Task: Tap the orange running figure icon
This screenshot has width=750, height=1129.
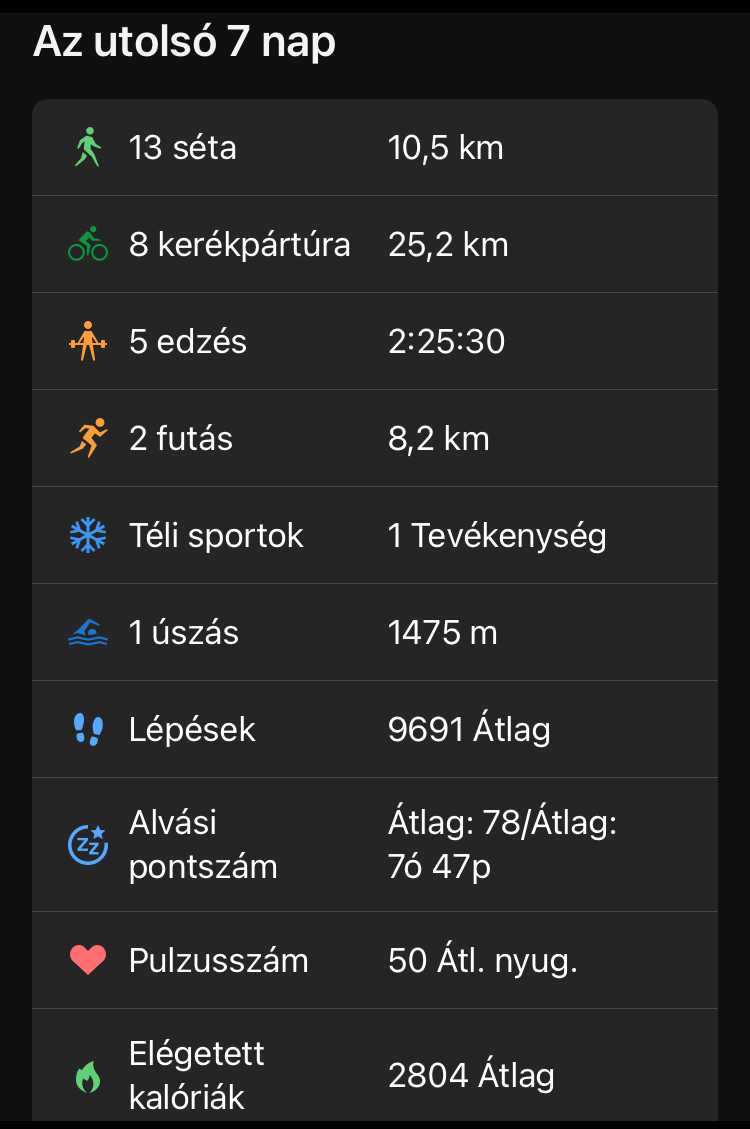Action: click(x=88, y=439)
